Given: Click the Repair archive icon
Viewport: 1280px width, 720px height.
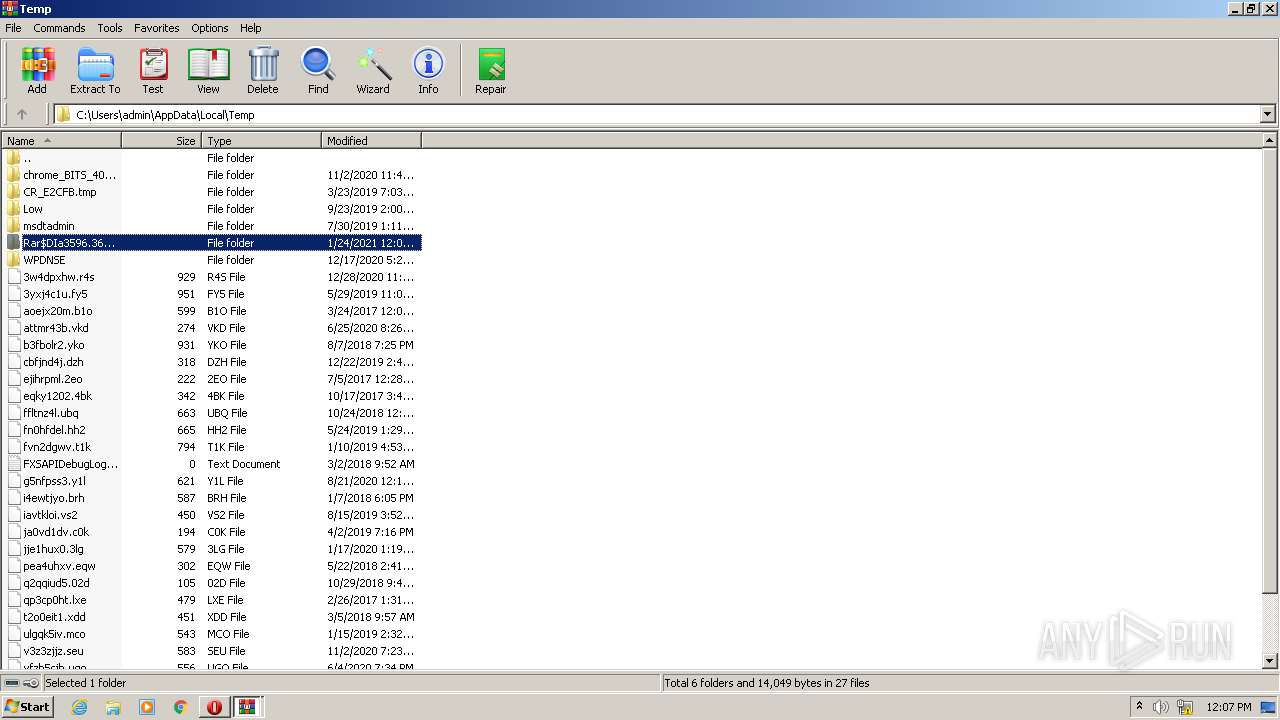Looking at the screenshot, I should [490, 71].
